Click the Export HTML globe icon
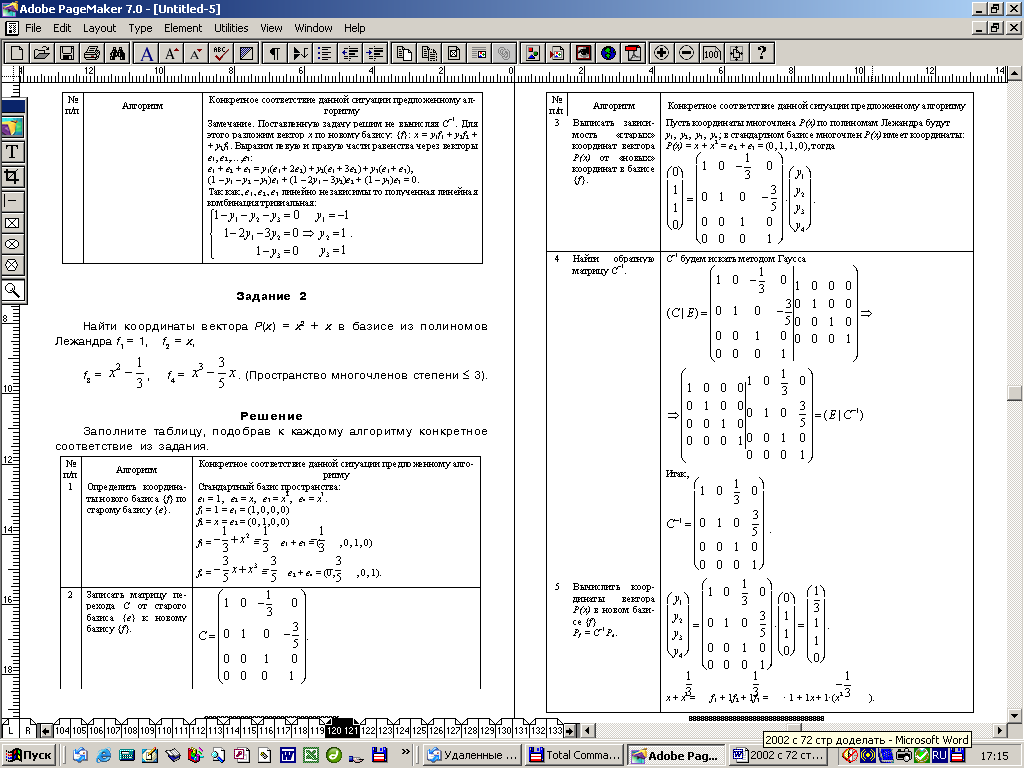The width and height of the screenshot is (1024, 768). tap(609, 53)
